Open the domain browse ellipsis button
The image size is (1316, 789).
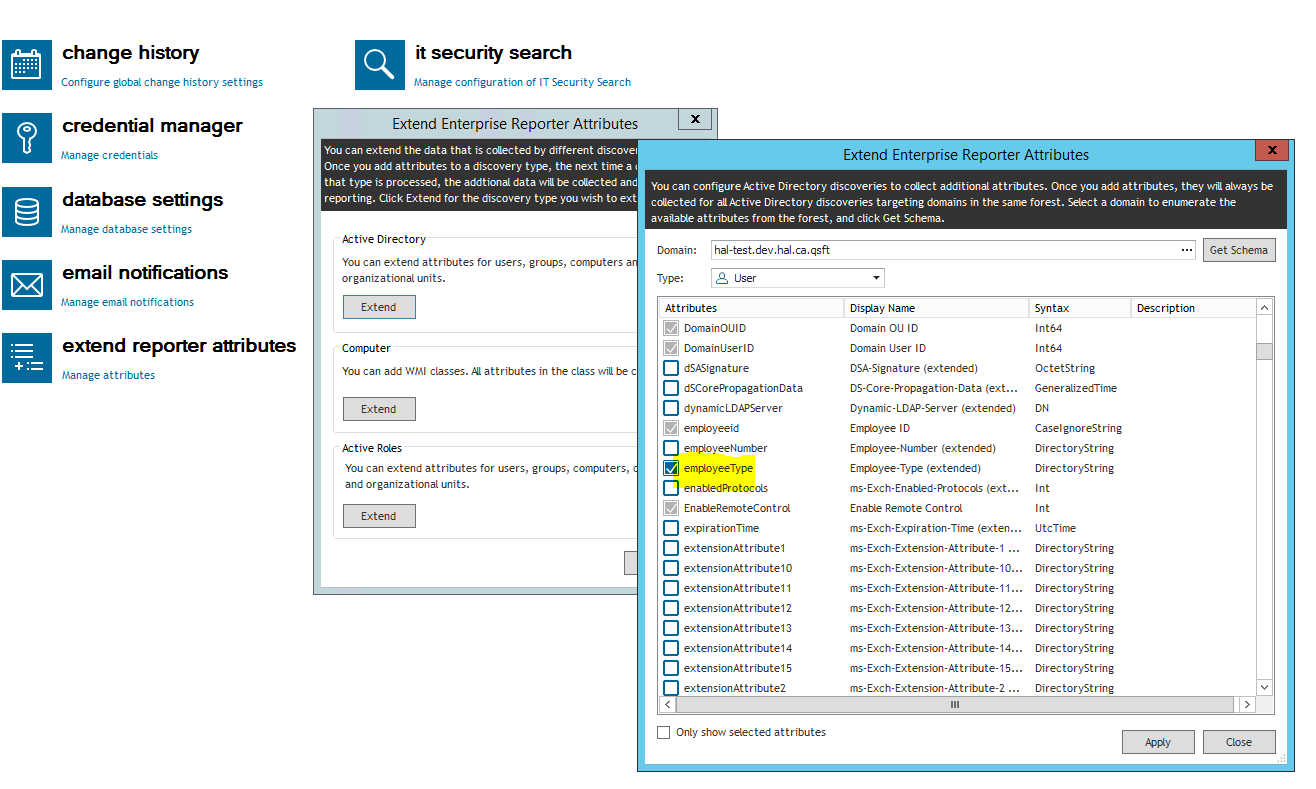(x=1187, y=250)
